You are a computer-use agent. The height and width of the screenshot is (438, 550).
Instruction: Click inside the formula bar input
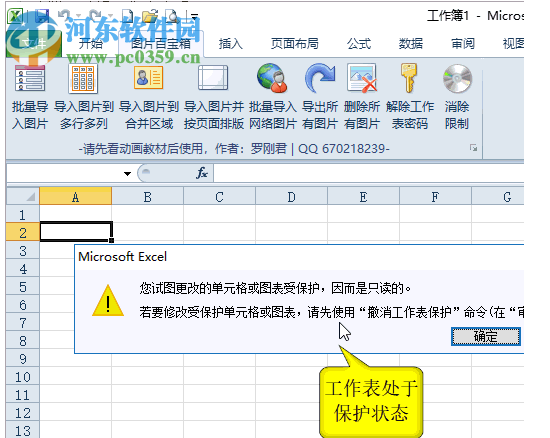(368, 173)
